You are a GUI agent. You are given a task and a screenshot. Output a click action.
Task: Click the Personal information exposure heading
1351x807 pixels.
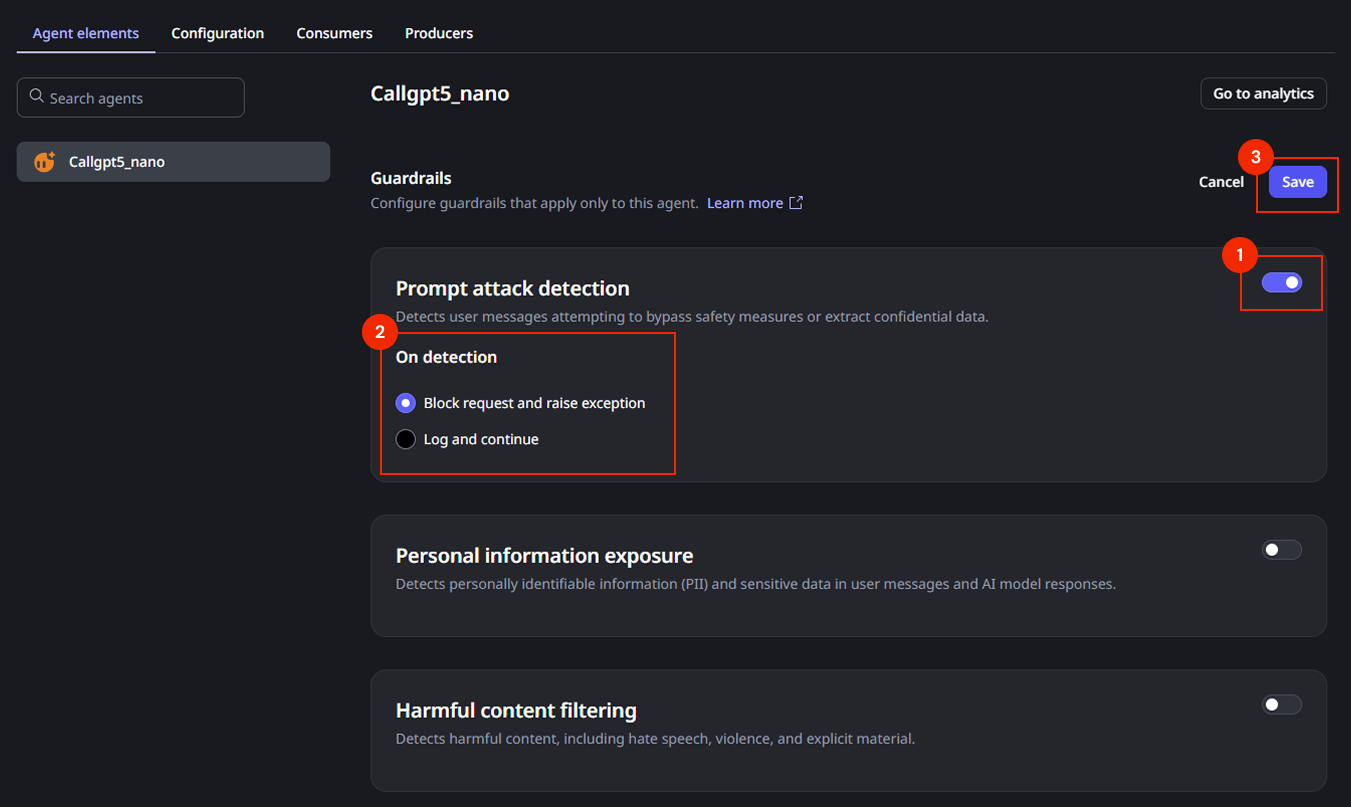point(545,555)
